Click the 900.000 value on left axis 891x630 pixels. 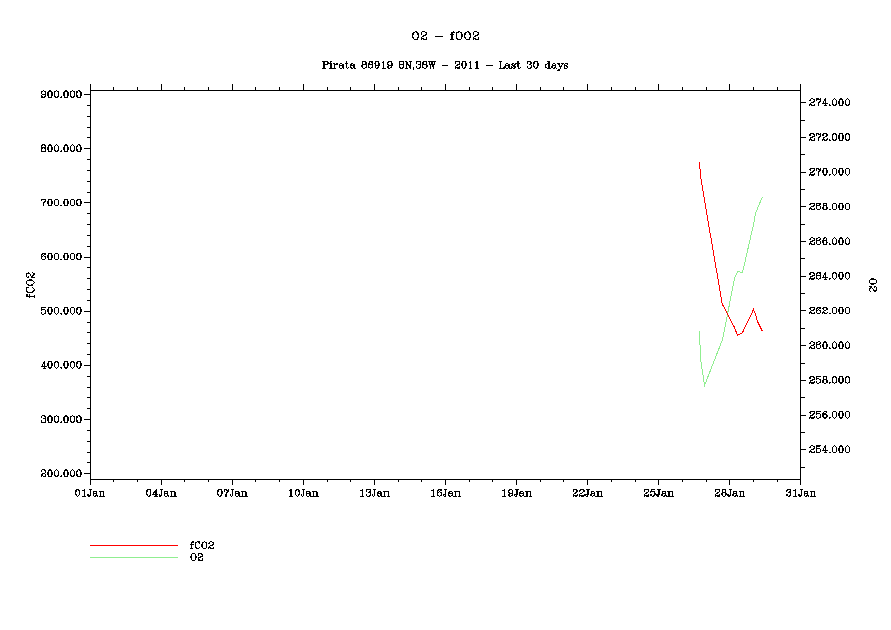pos(61,94)
